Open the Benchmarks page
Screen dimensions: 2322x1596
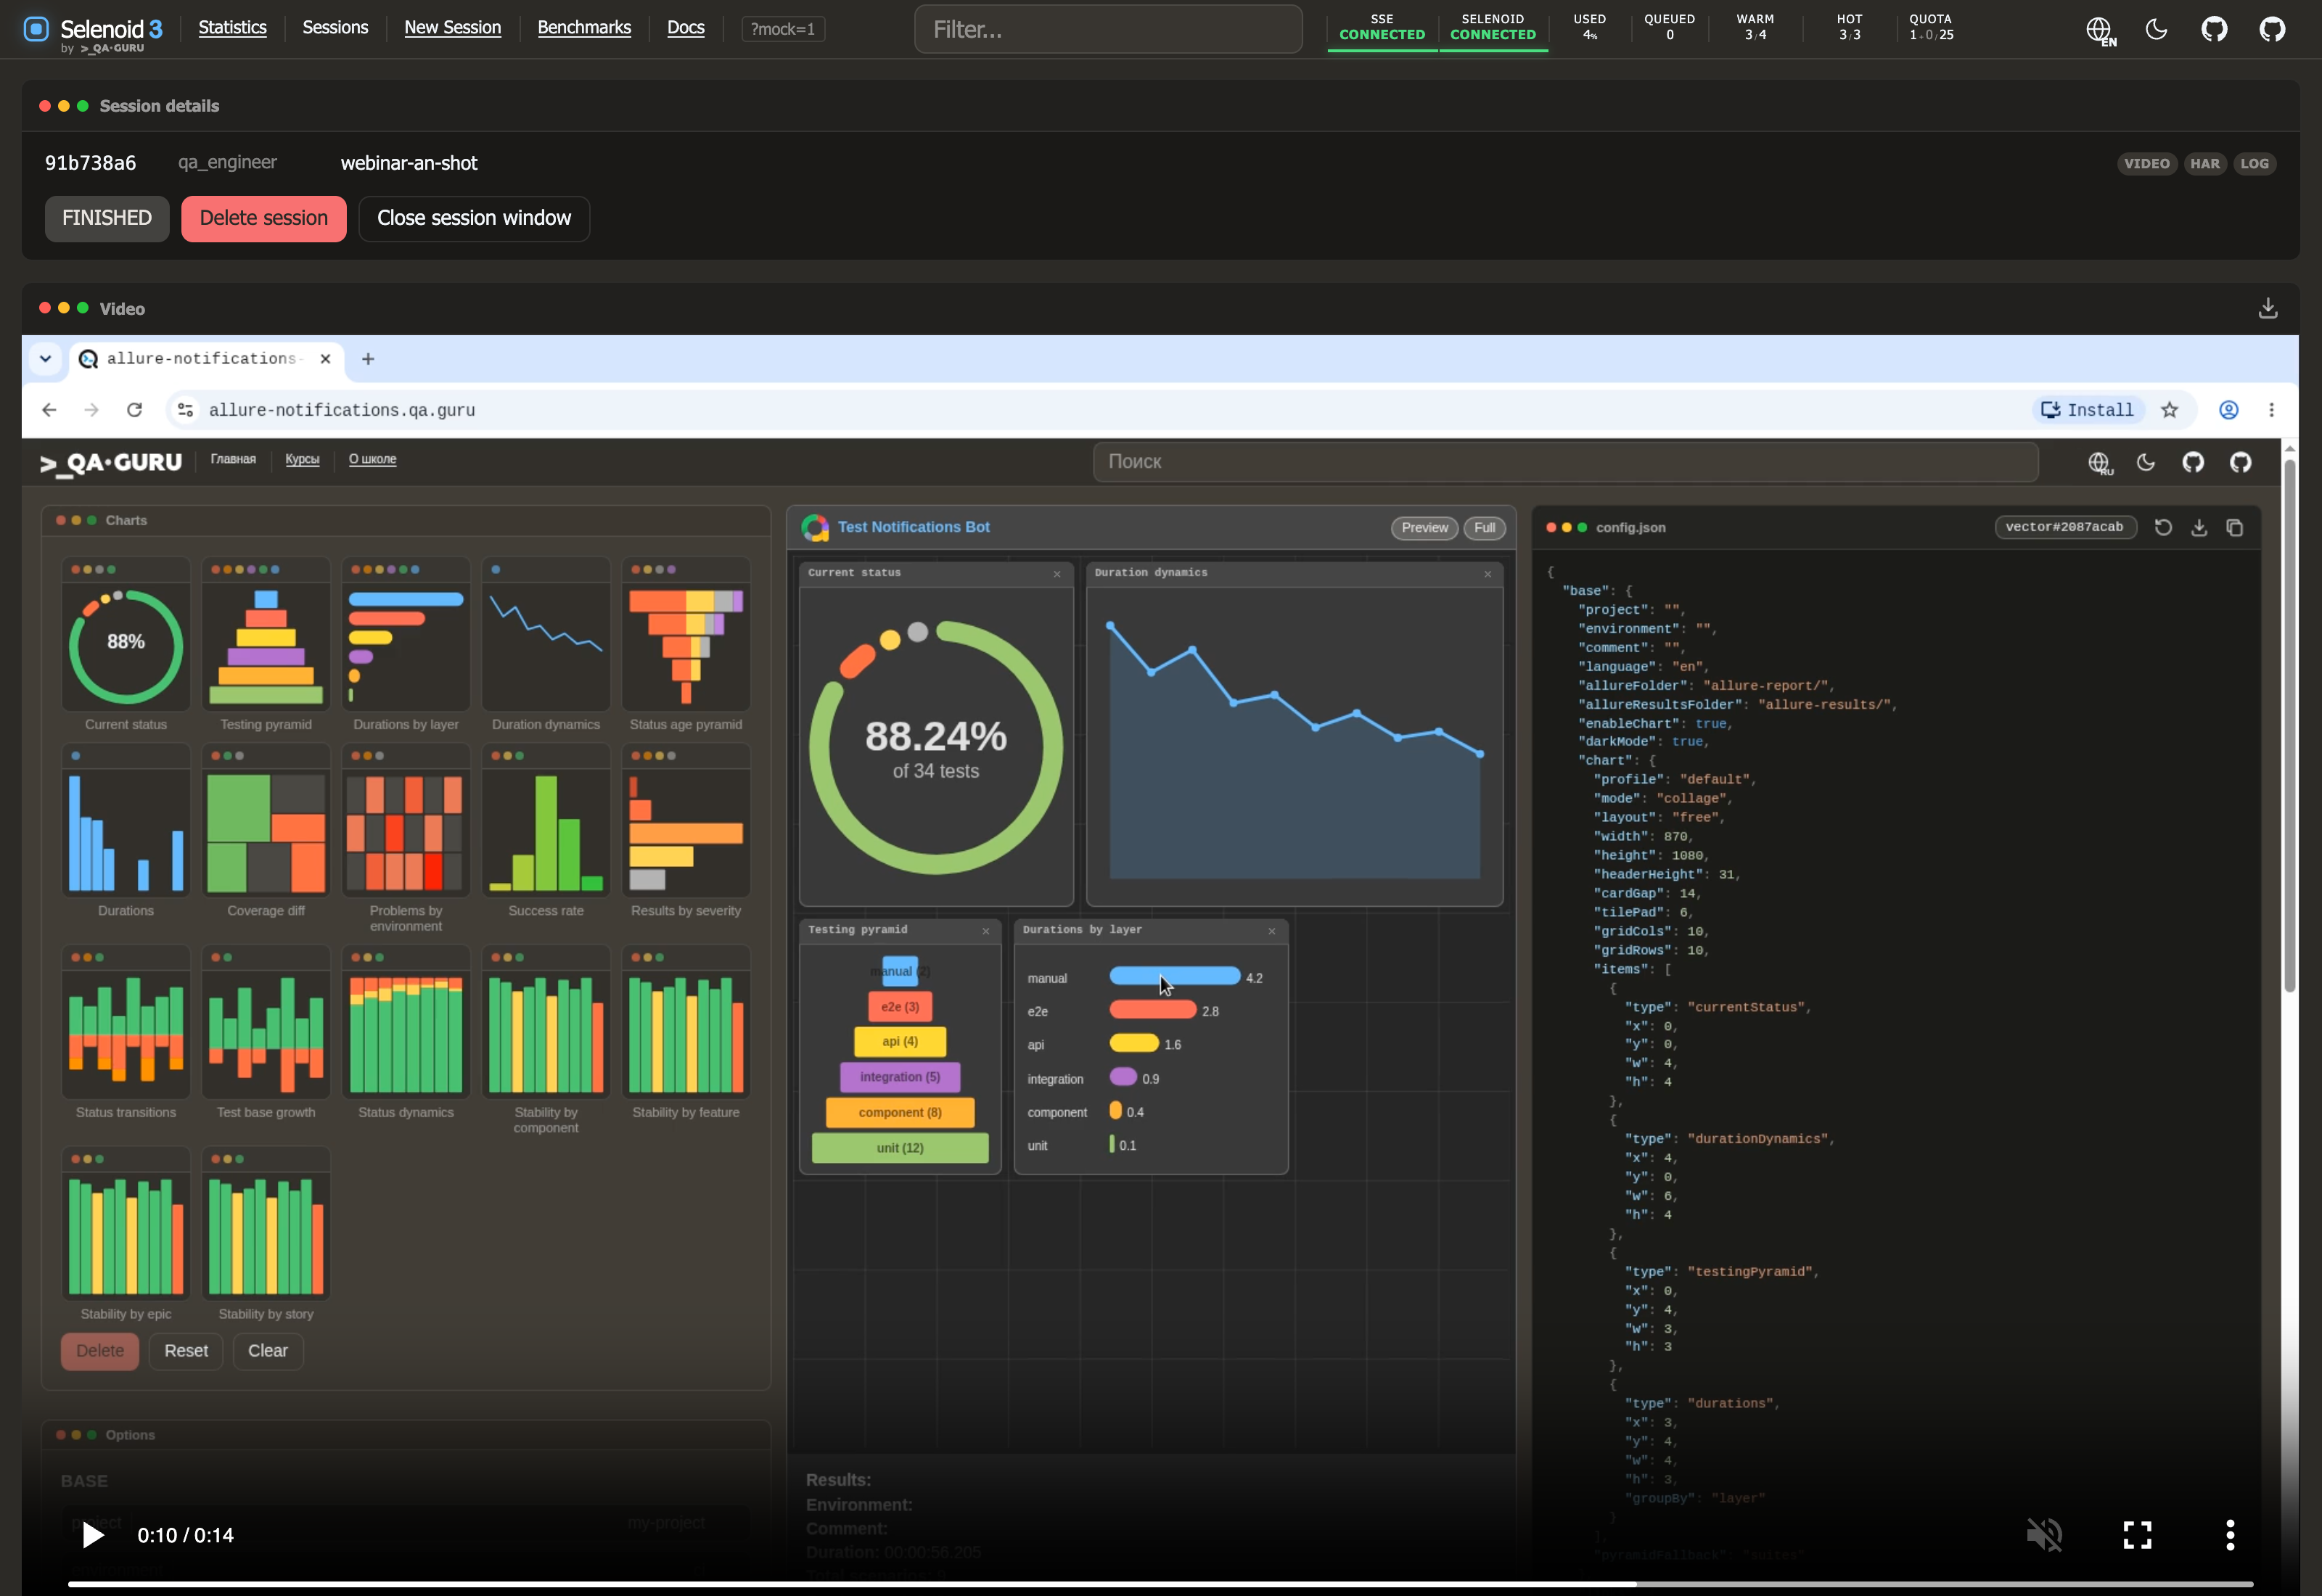point(584,28)
